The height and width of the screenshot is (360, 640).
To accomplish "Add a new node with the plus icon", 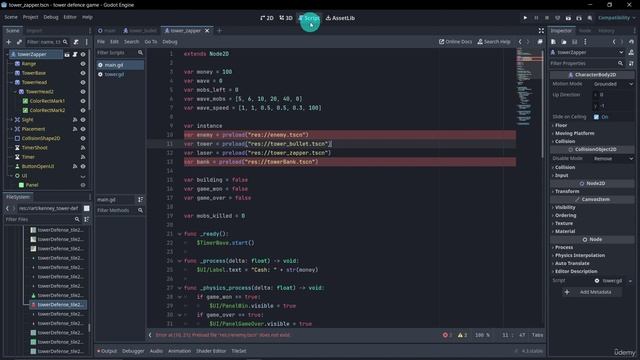I will click(9, 42).
